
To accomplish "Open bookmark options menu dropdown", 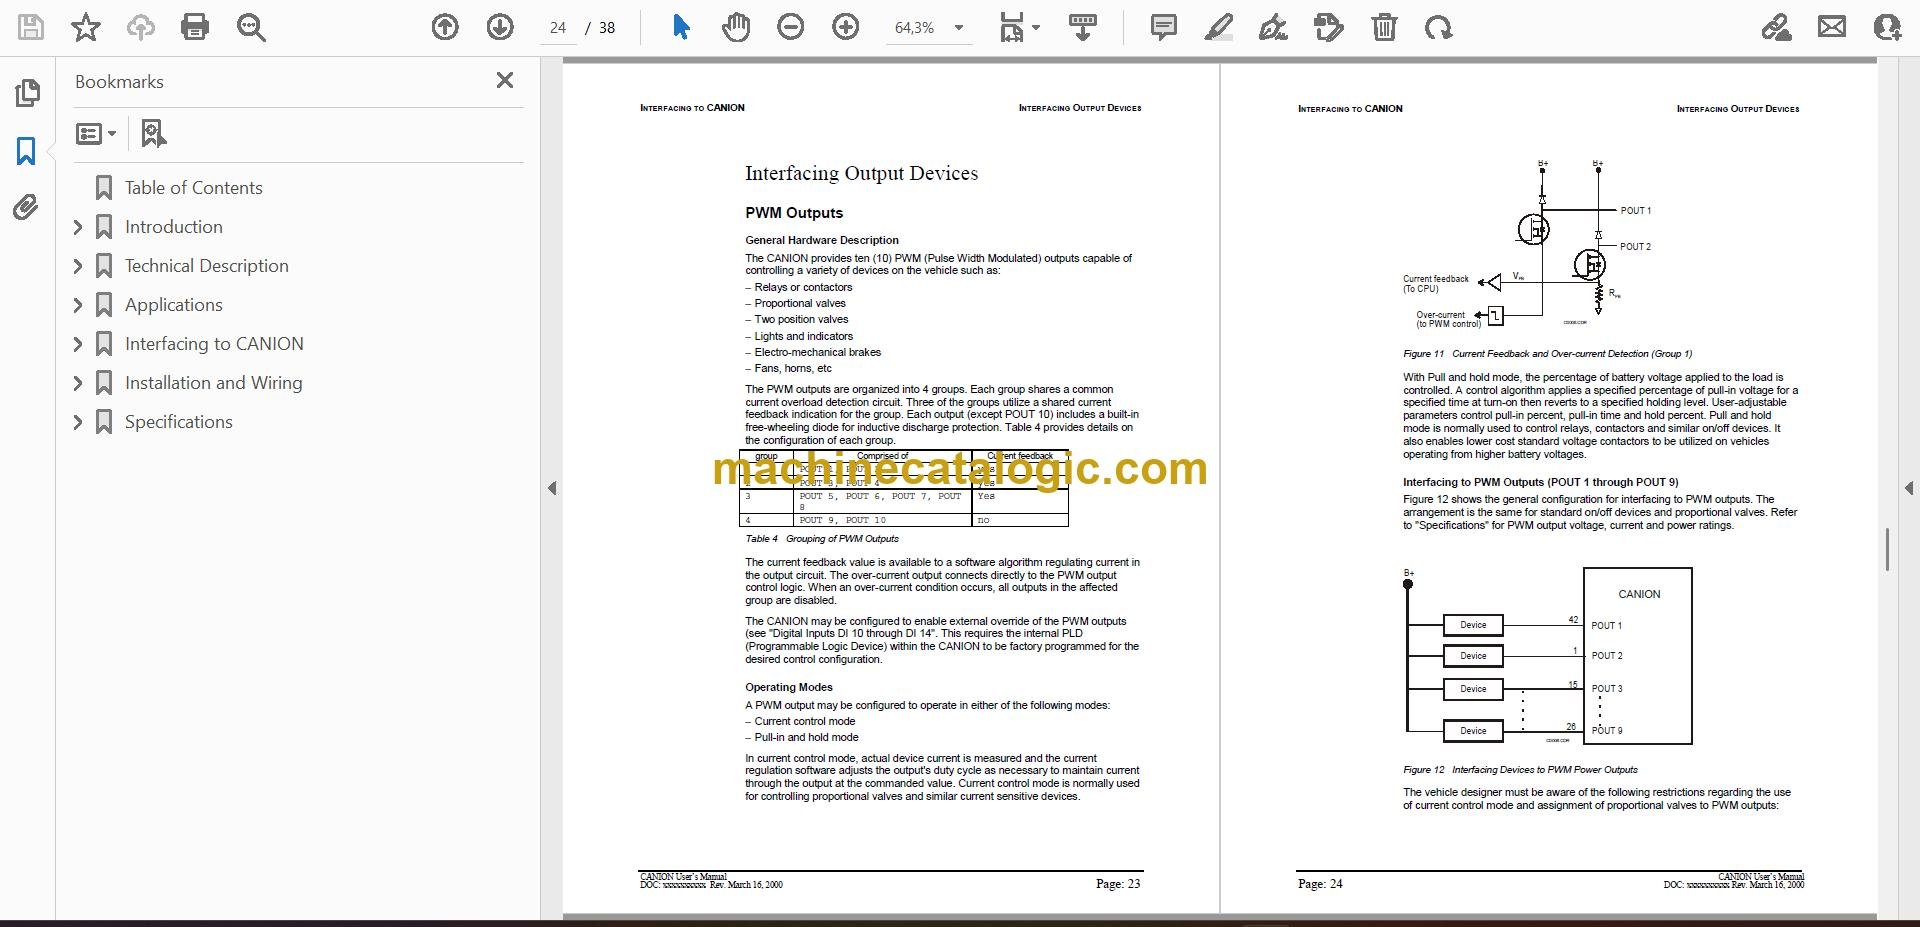I will (x=97, y=133).
